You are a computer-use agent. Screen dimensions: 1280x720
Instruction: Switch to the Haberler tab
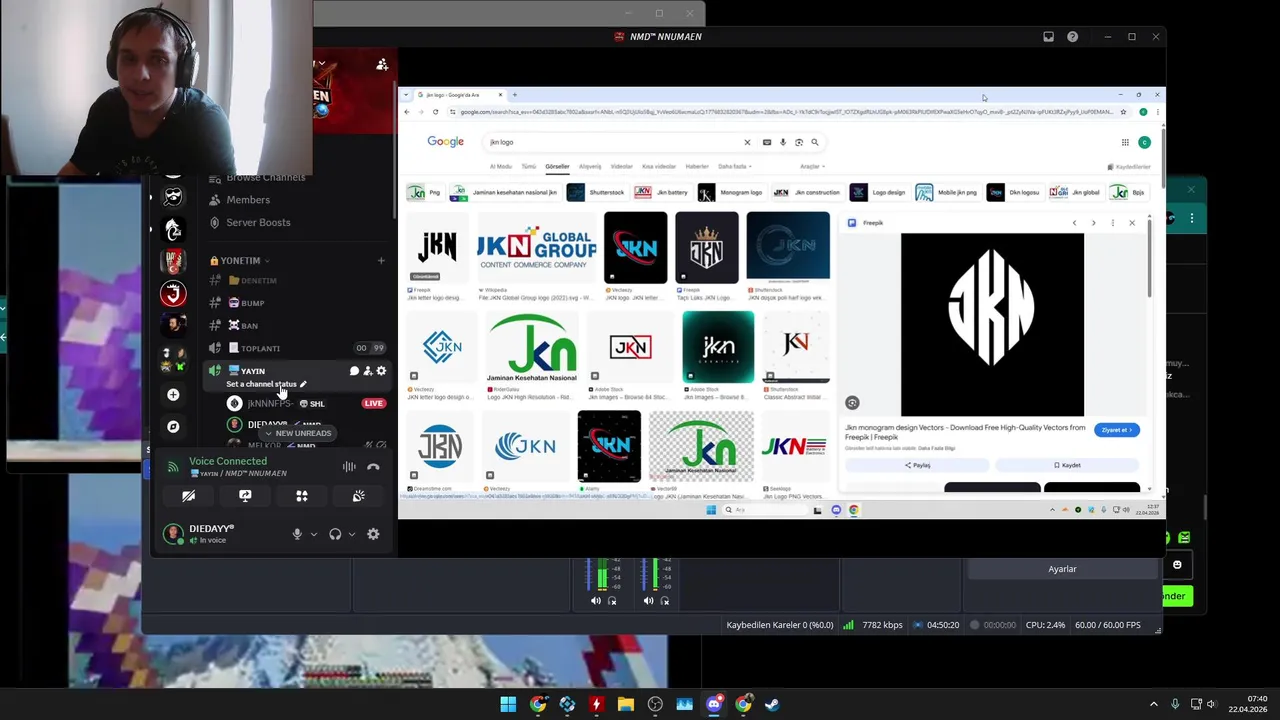[697, 166]
